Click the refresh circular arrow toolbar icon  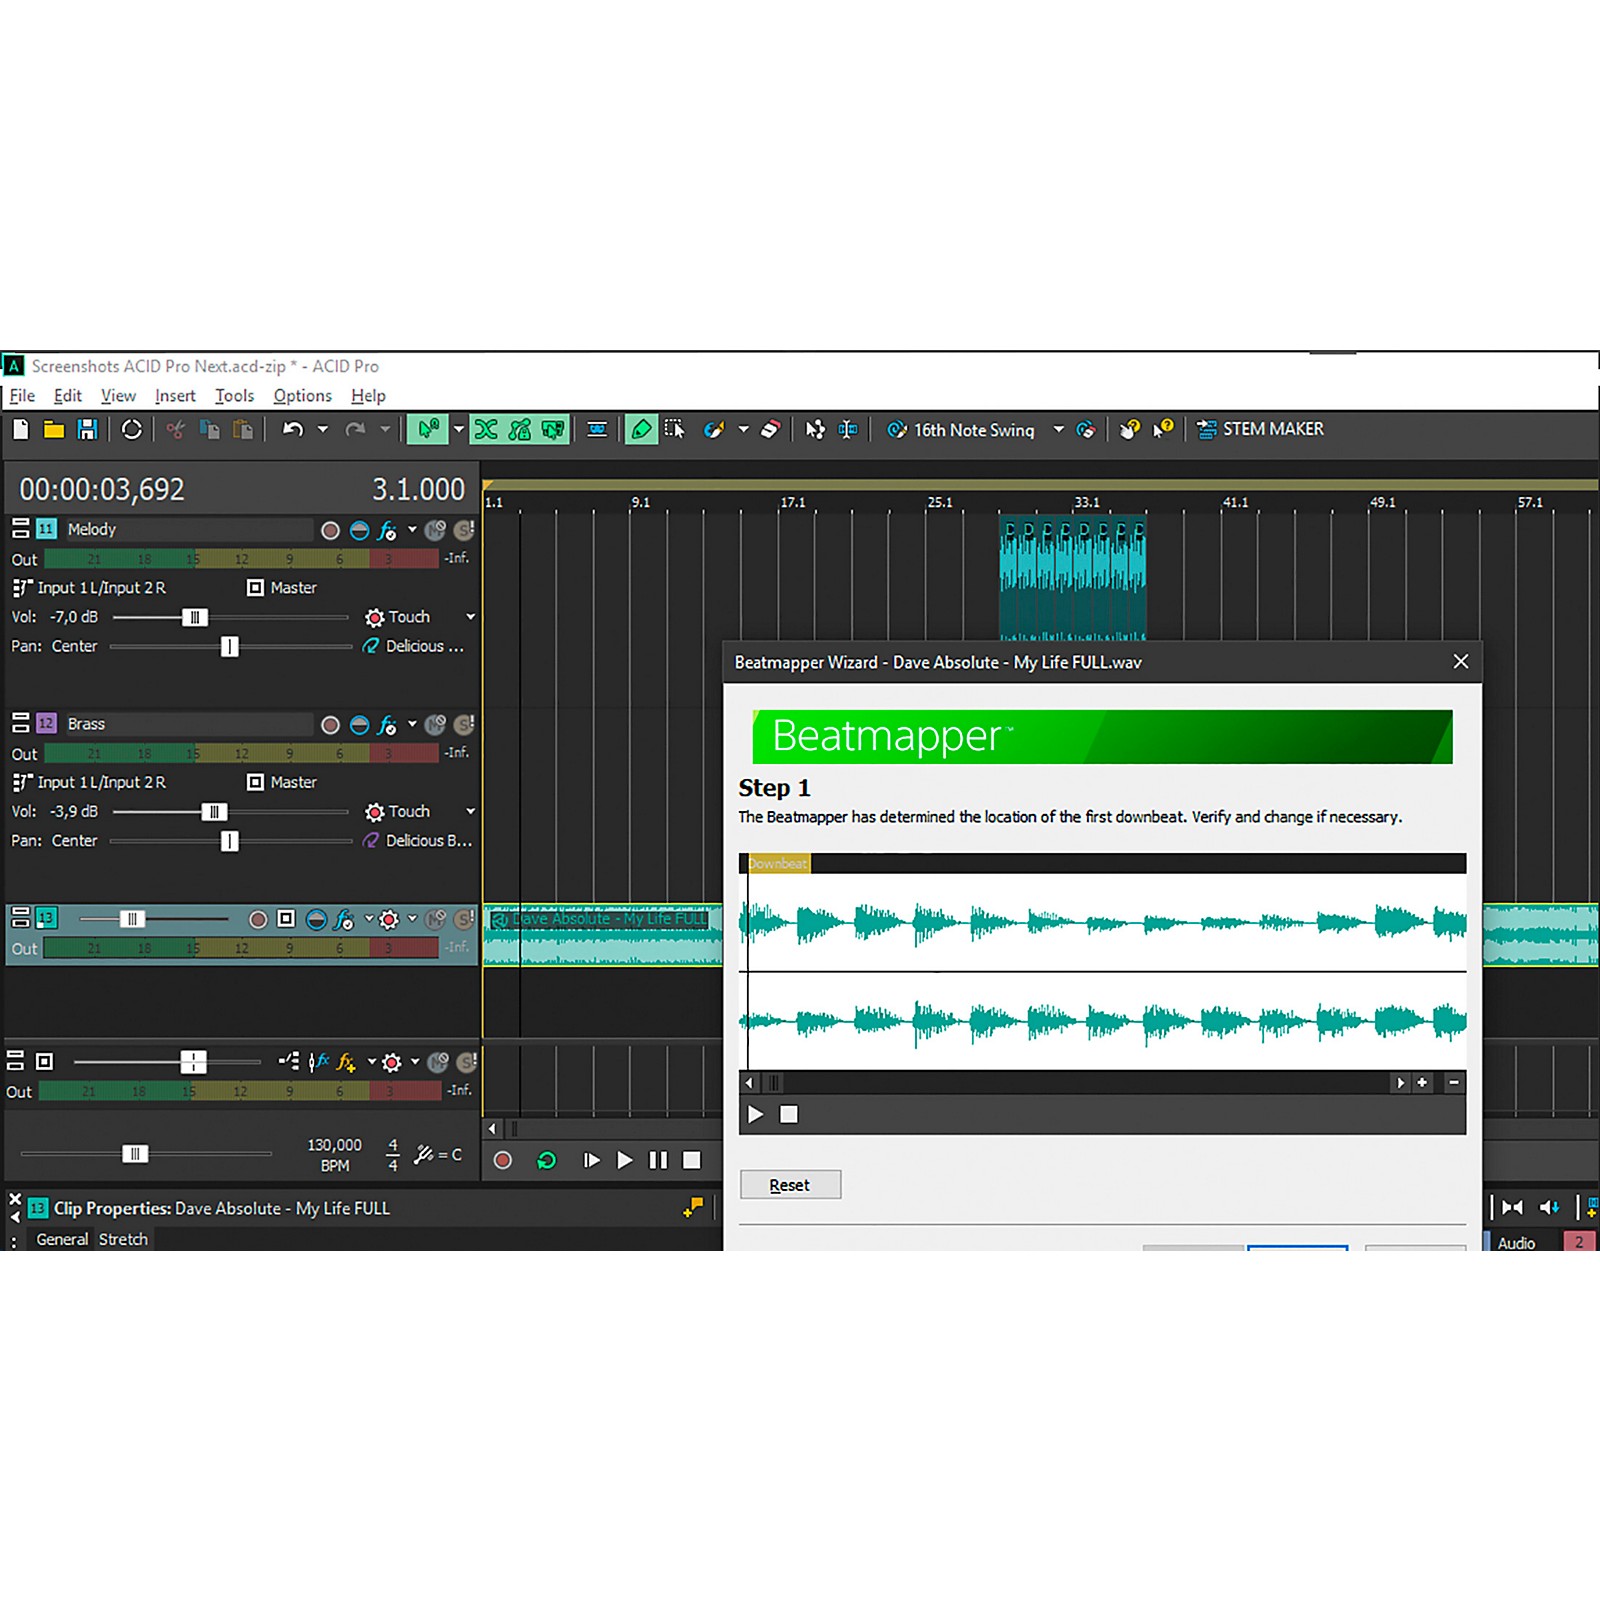click(132, 430)
